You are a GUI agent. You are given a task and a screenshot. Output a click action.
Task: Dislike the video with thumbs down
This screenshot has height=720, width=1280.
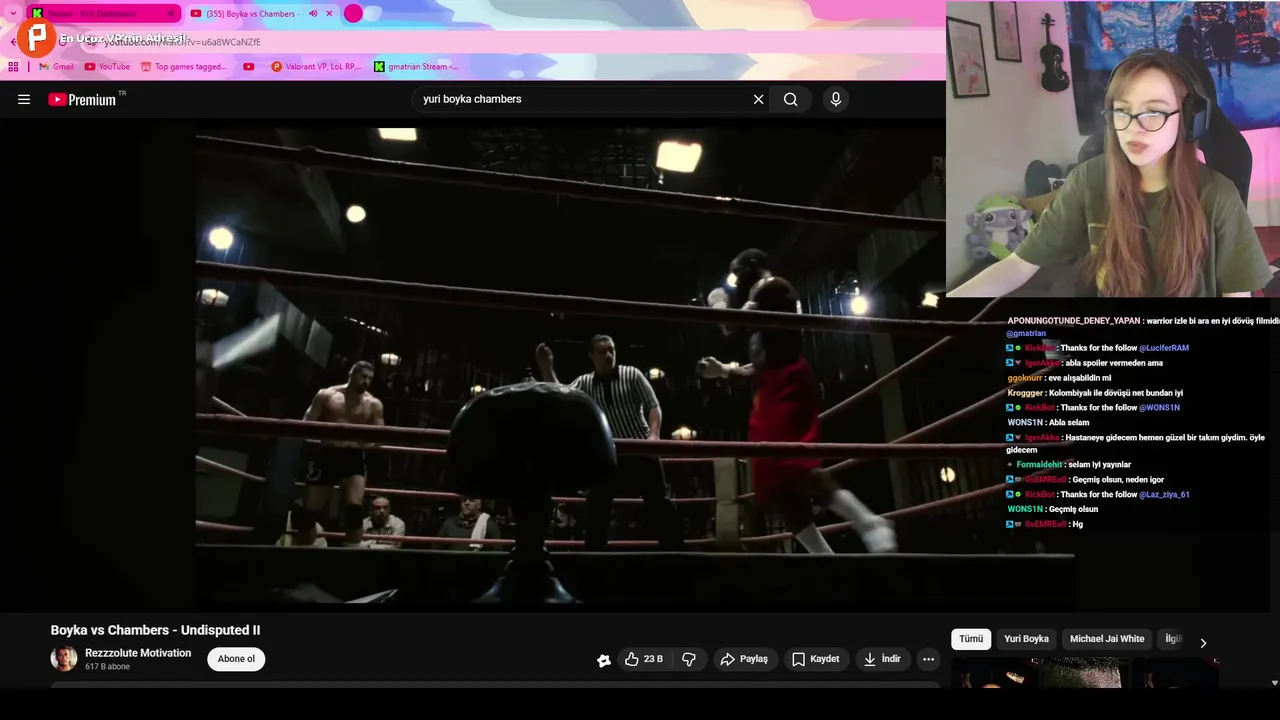[x=689, y=659]
